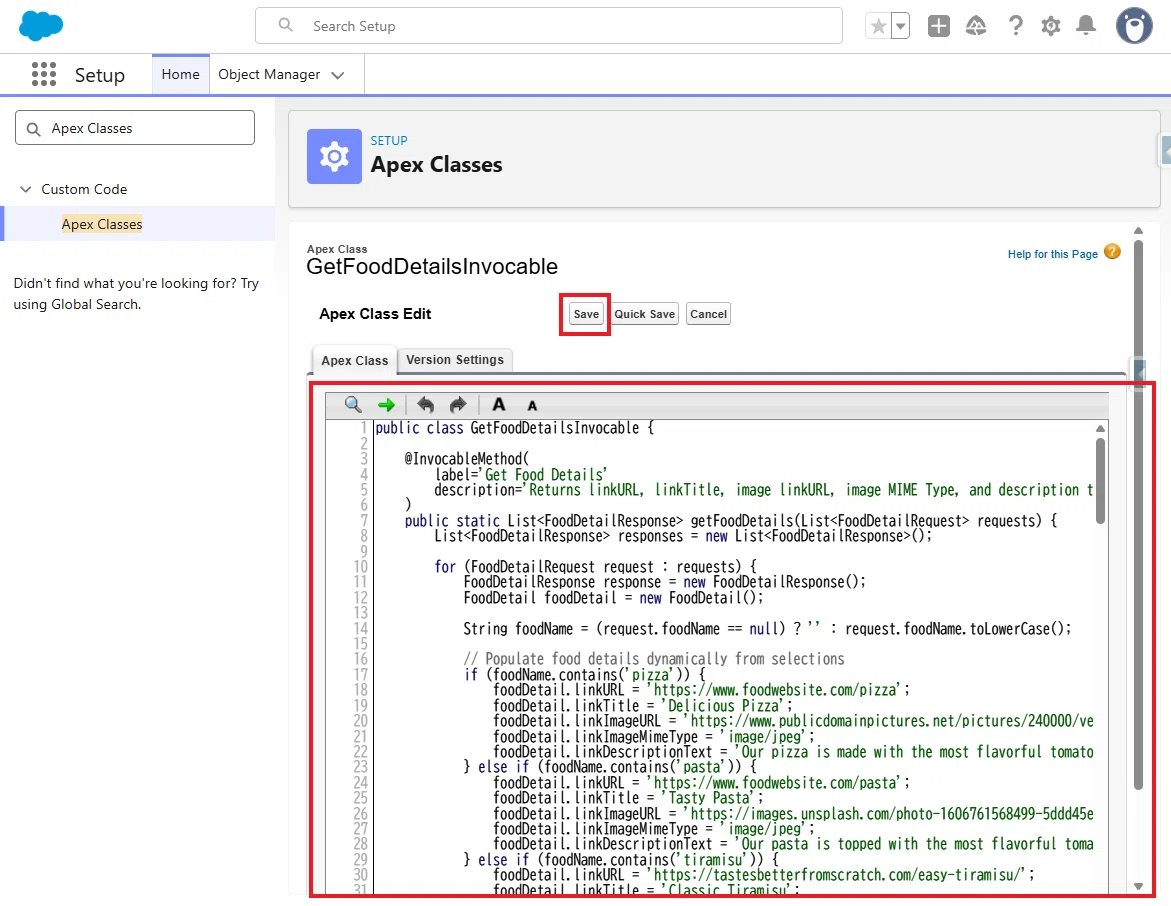The image size is (1171, 906).
Task: Click the page scrollbar down arrow
Action: pos(1138,887)
